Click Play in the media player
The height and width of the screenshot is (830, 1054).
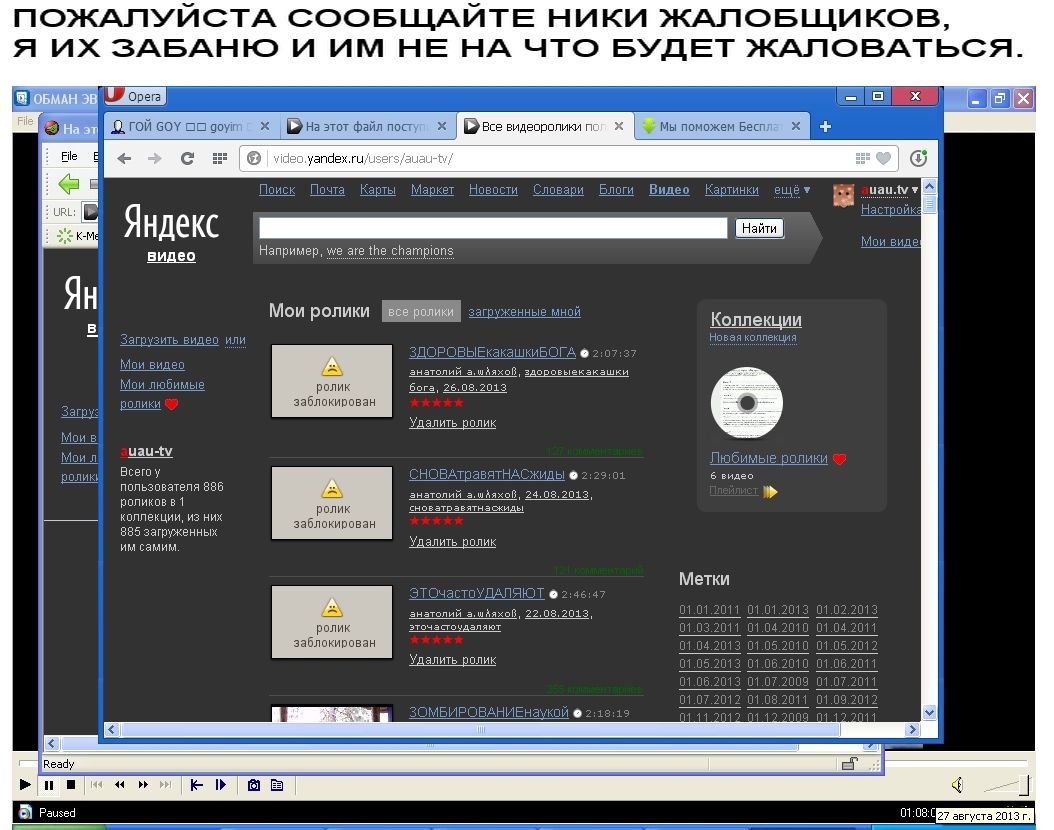[x=25, y=784]
